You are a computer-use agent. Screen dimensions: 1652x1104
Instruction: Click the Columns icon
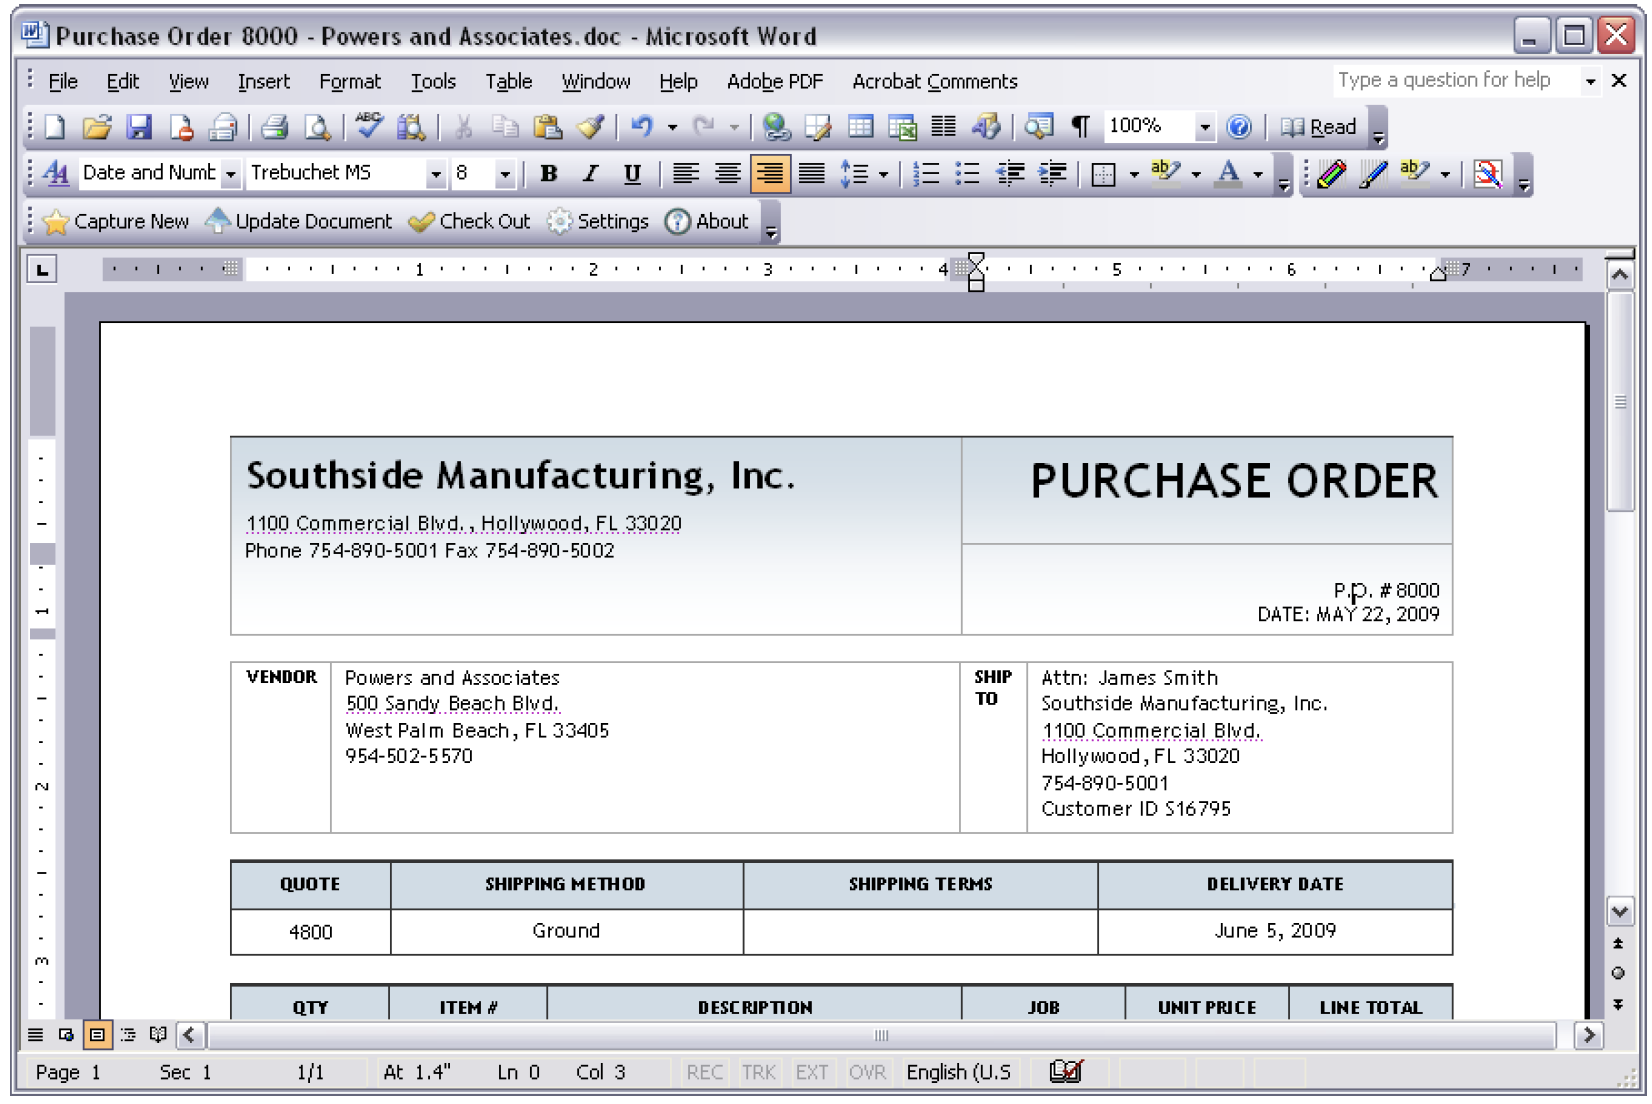tap(943, 127)
